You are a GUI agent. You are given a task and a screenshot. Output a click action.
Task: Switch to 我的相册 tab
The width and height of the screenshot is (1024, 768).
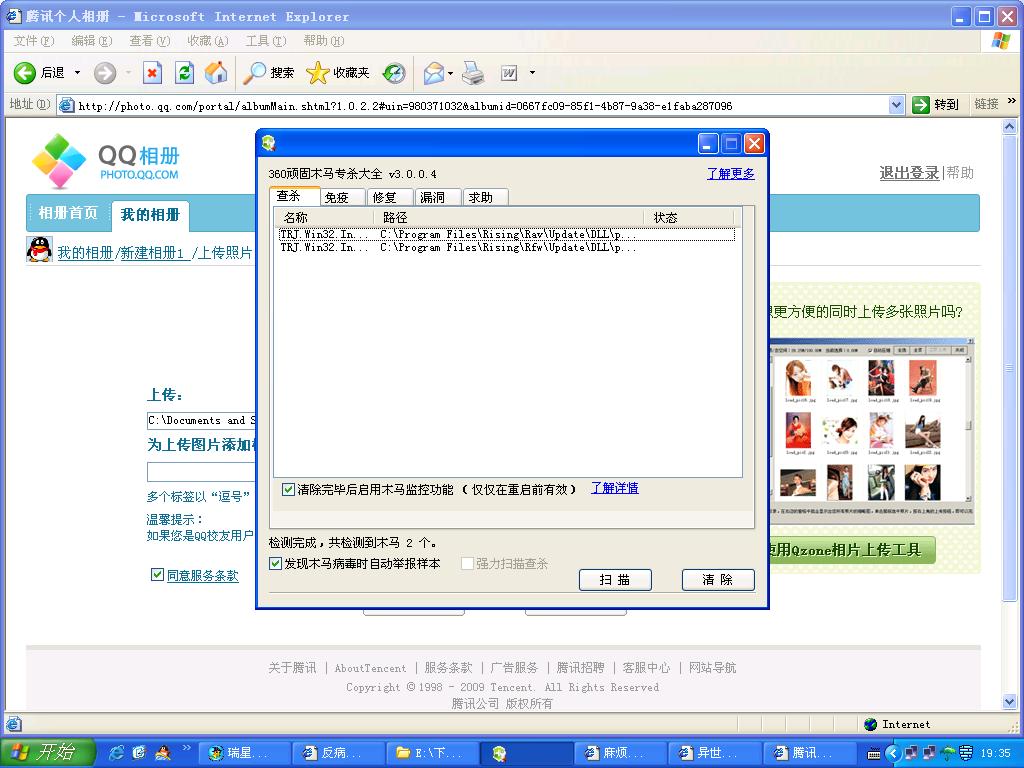(x=150, y=215)
